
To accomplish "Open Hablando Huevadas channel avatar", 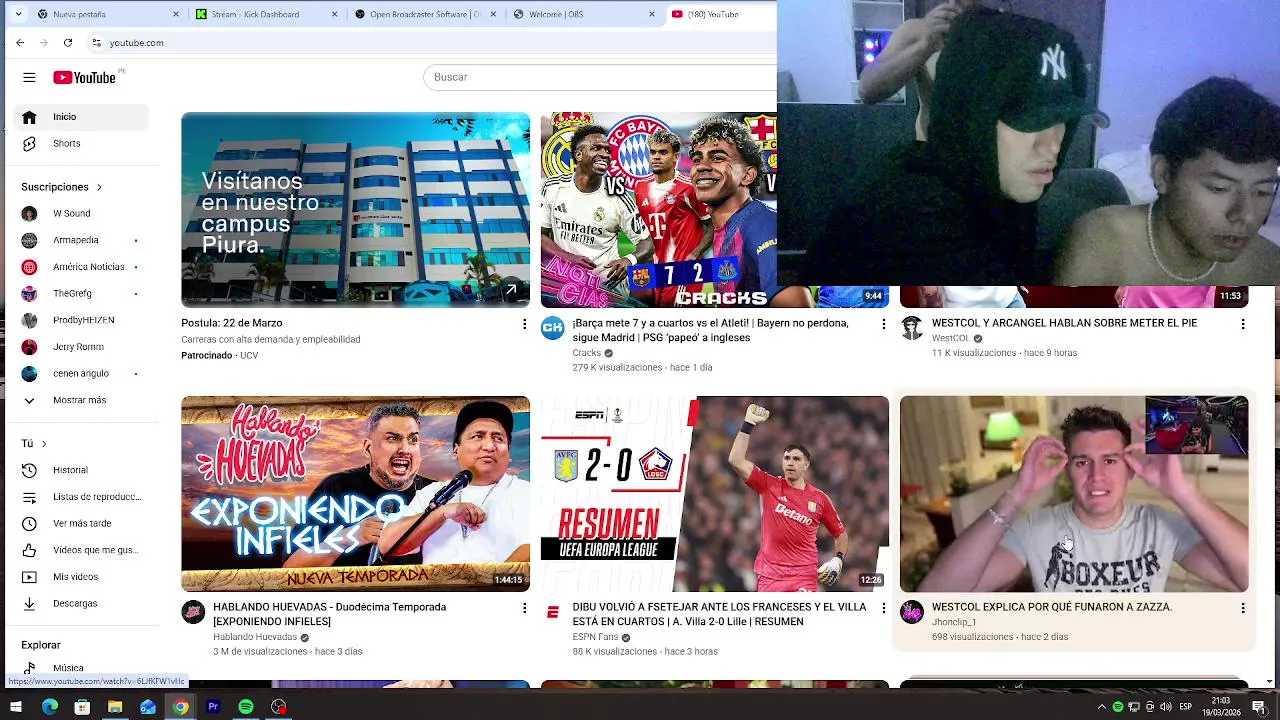I will click(193, 612).
